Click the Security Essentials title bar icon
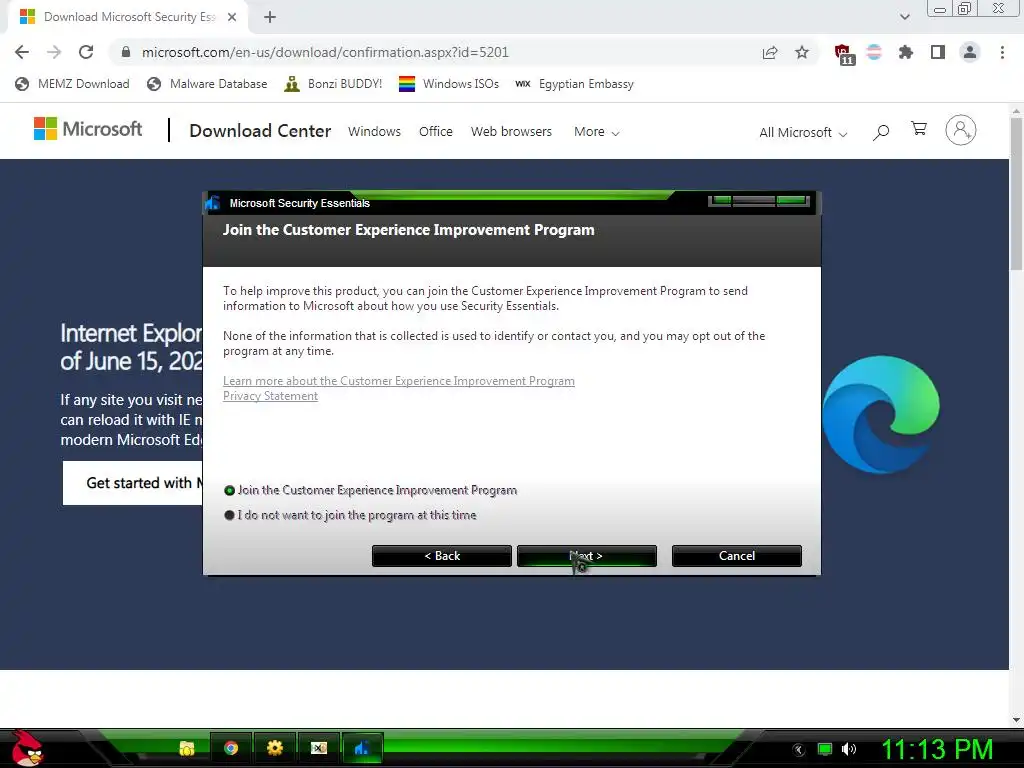1024x768 pixels. [213, 203]
